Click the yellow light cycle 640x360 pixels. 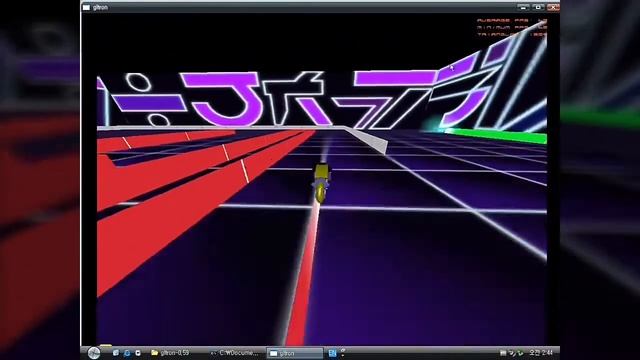pos(321,183)
